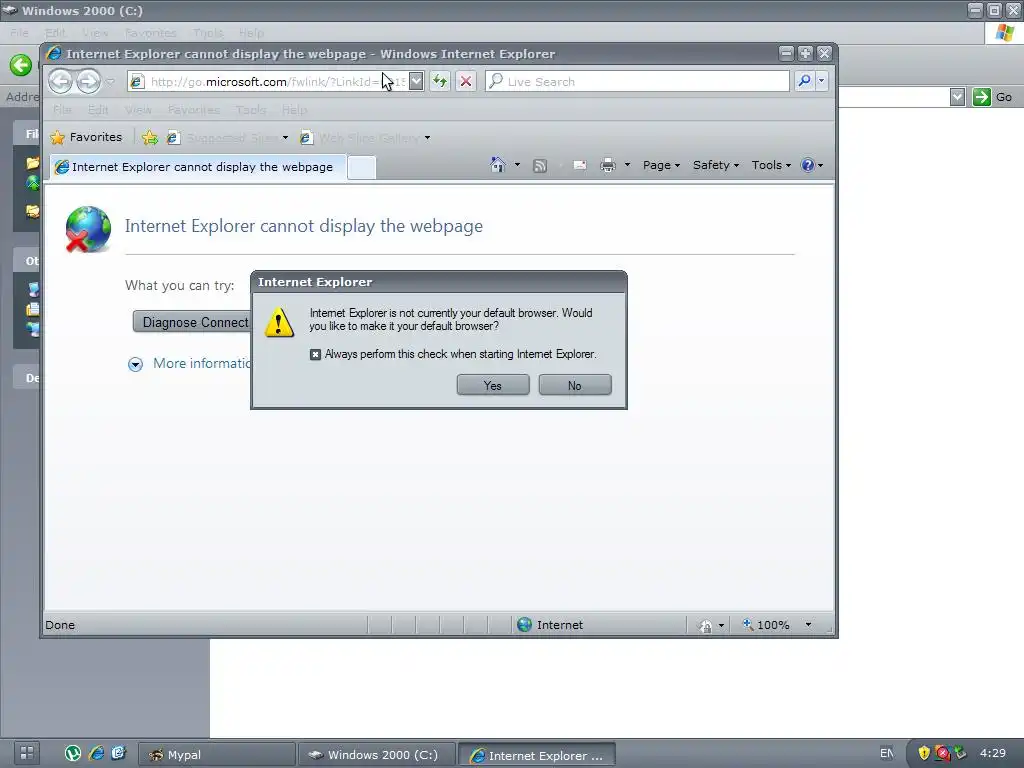This screenshot has width=1024, height=768.
Task: Open the Favorites star button
Action: (x=86, y=137)
